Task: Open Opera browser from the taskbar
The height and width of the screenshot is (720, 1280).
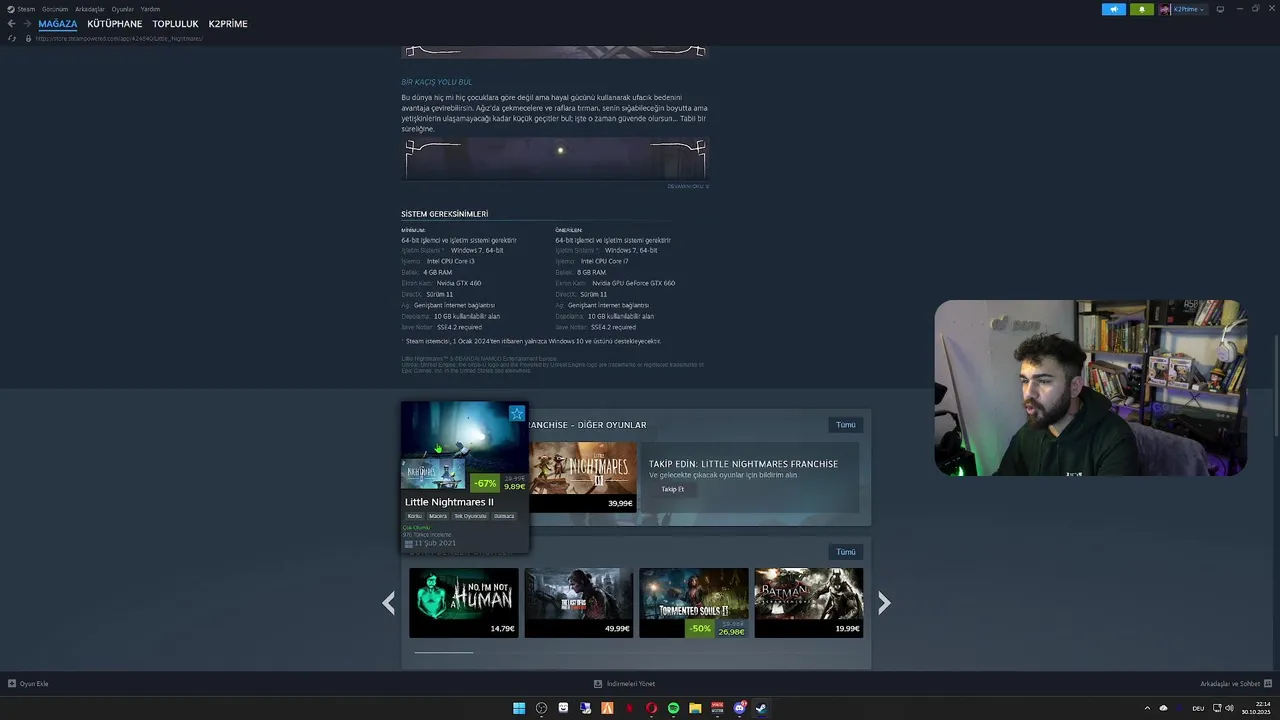Action: (x=651, y=708)
